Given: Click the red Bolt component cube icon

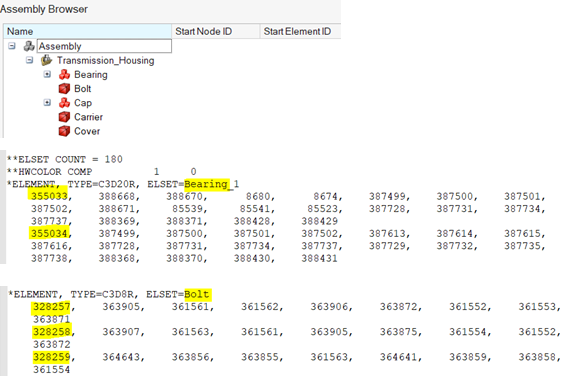Looking at the screenshot, I should point(64,89).
